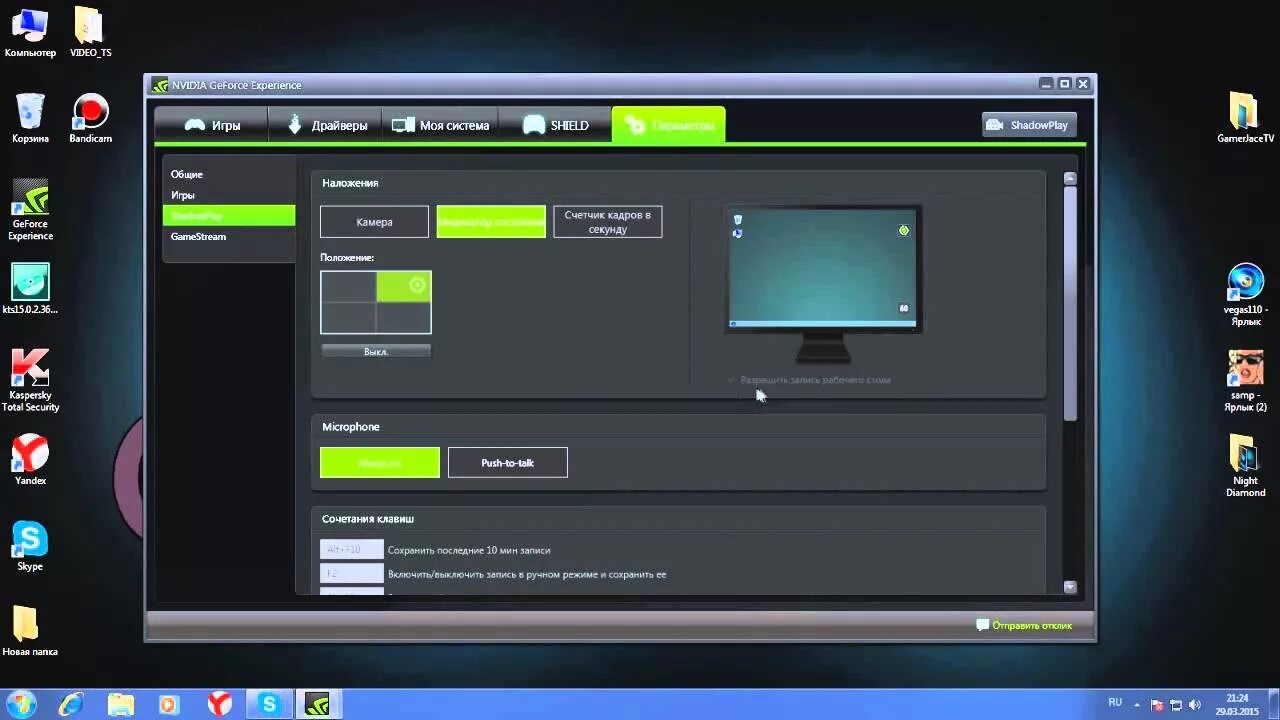Select the always-on microphone mode
Viewport: 1280px width, 720px height.
380,462
